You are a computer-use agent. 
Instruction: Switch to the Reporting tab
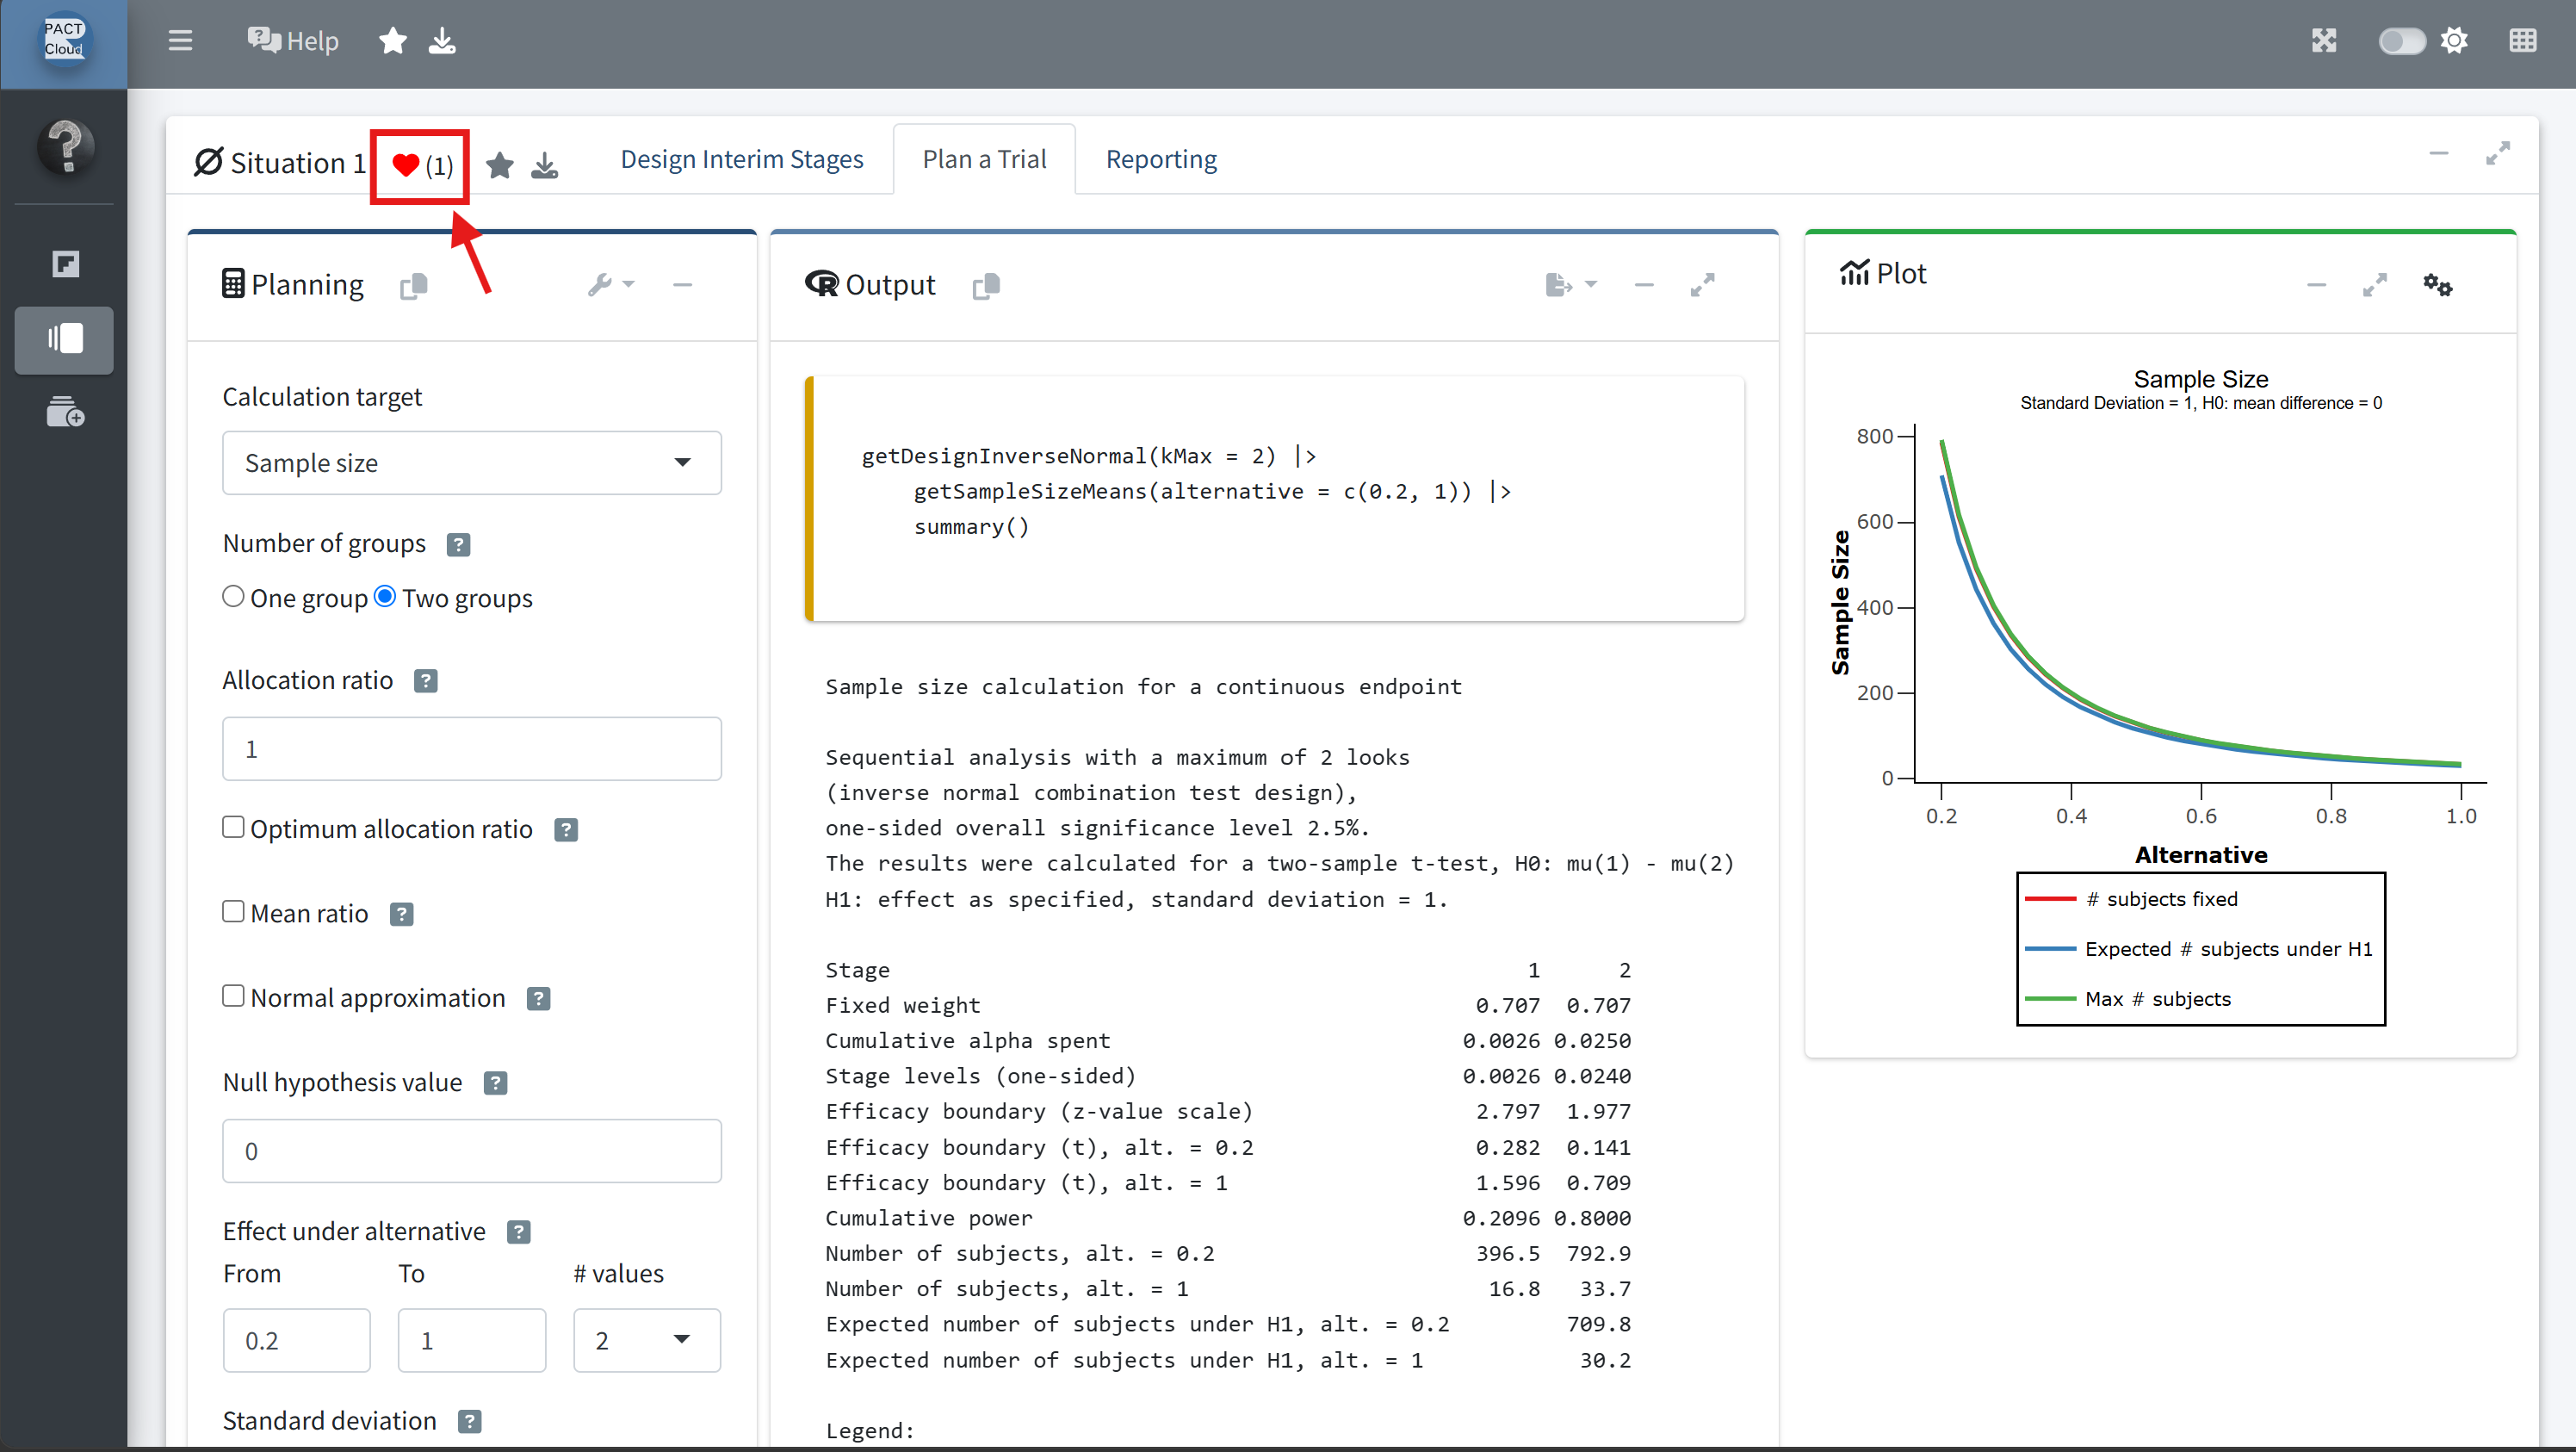coord(1161,159)
